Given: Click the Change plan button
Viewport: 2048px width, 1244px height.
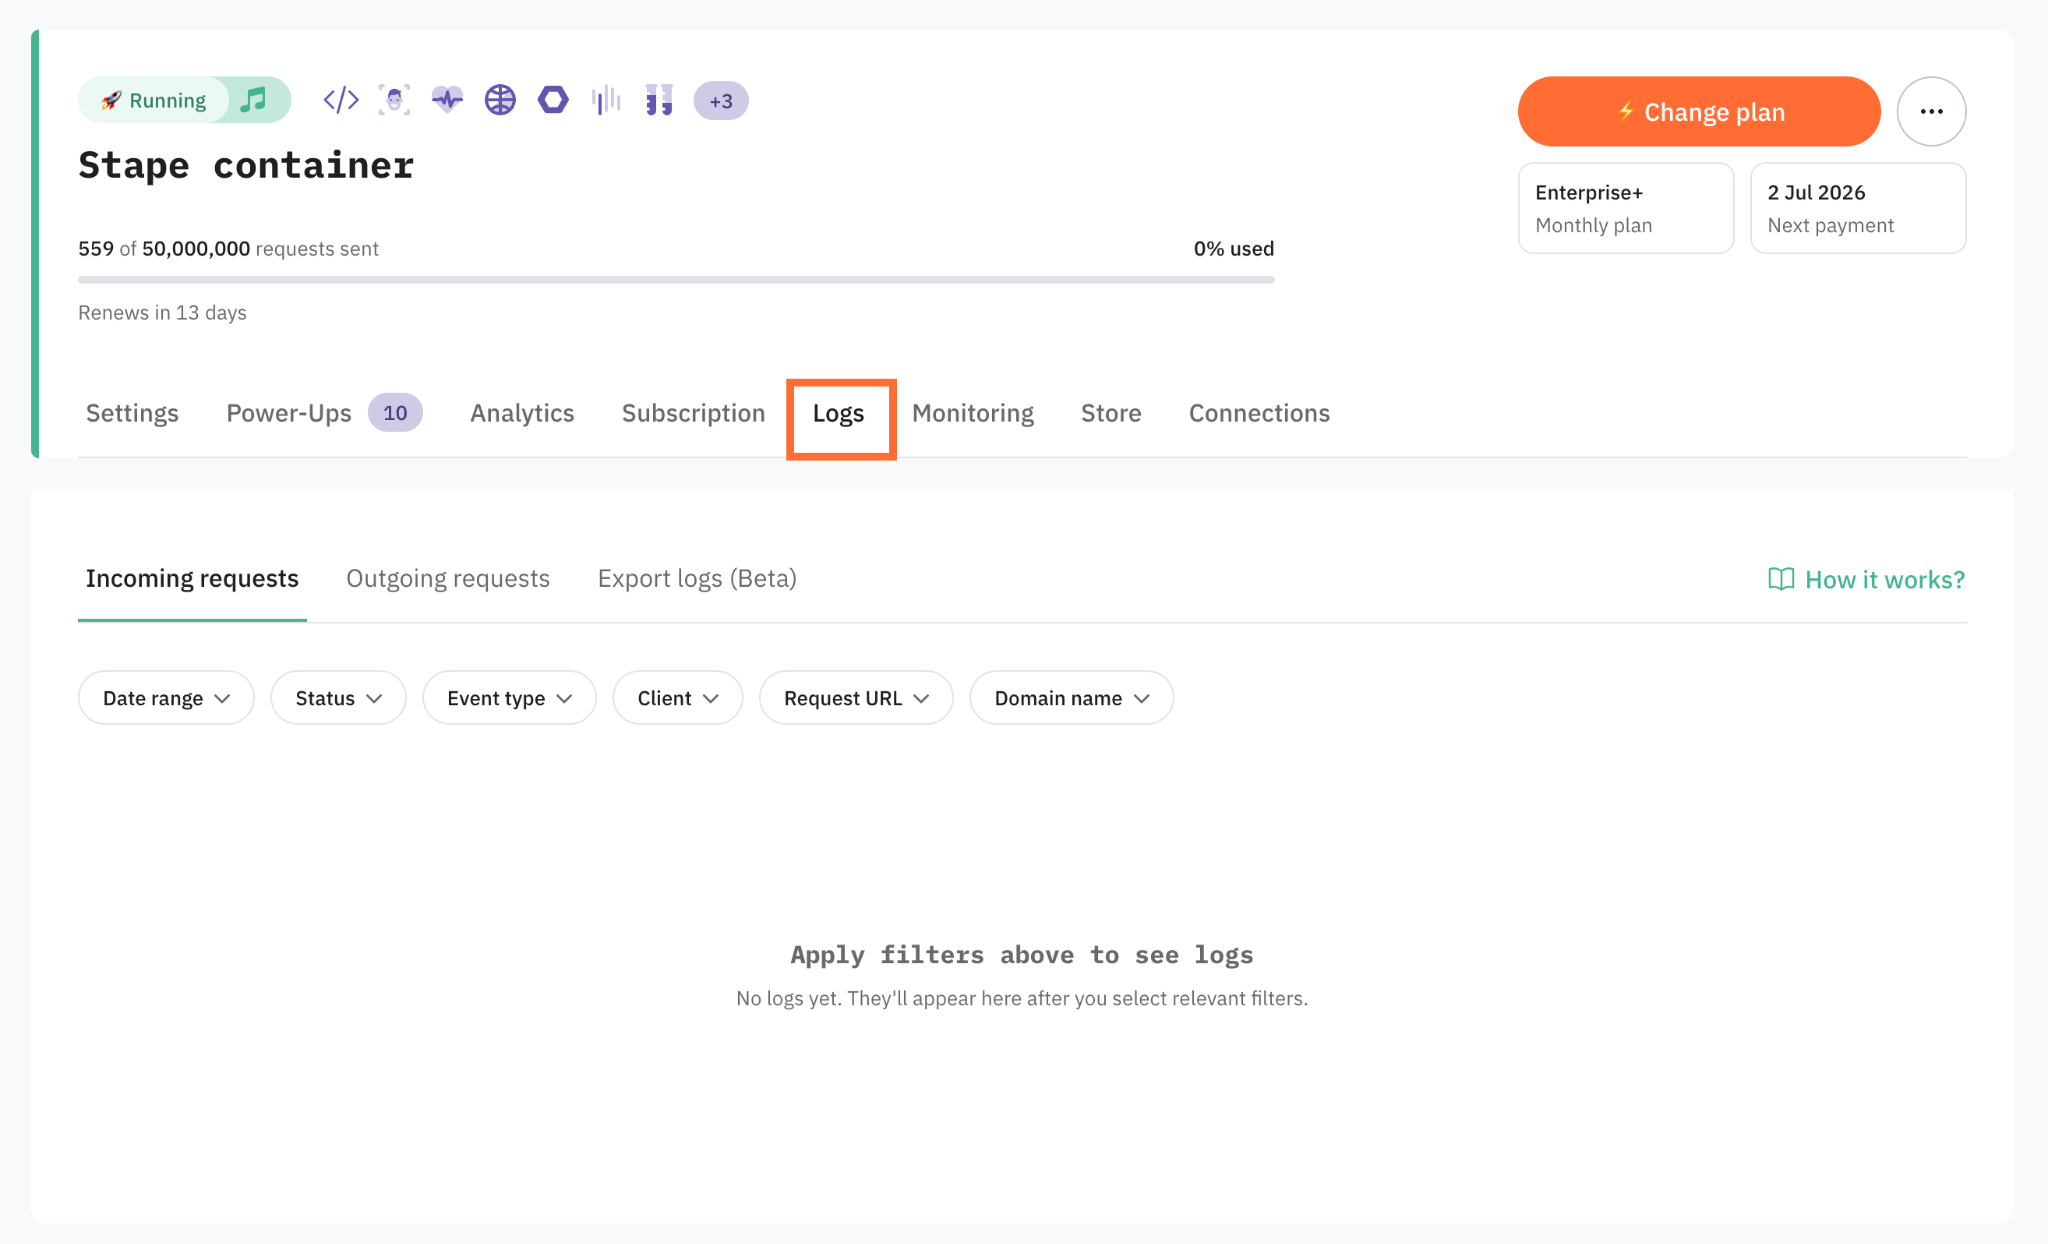Looking at the screenshot, I should 1699,112.
